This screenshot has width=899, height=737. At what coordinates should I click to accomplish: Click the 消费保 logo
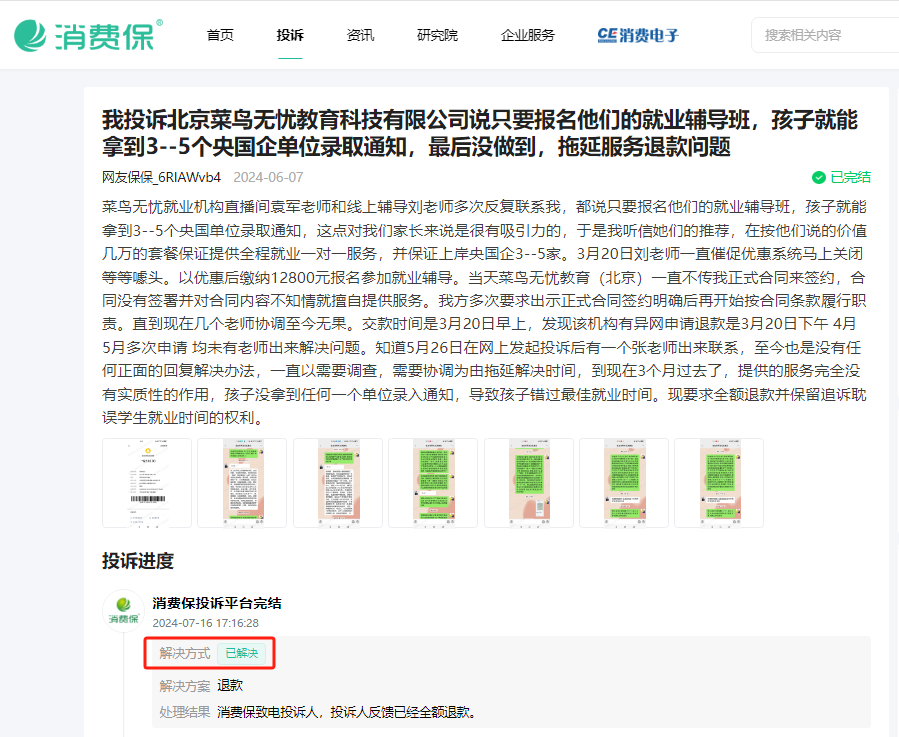click(x=88, y=36)
